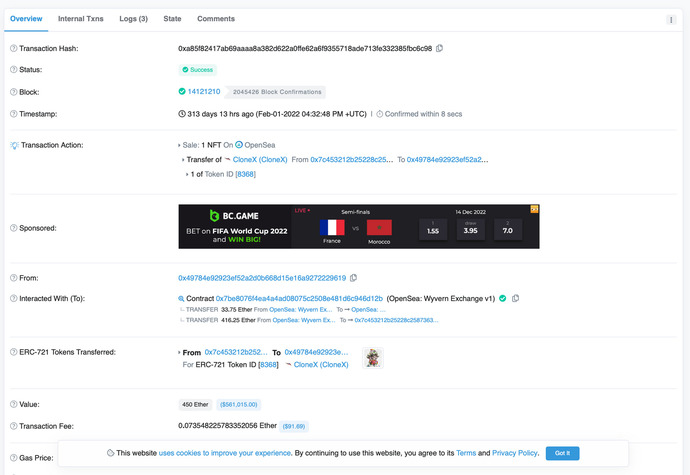Copy the From address to clipboard
Image resolution: width=690 pixels, height=475 pixels.
[353, 278]
